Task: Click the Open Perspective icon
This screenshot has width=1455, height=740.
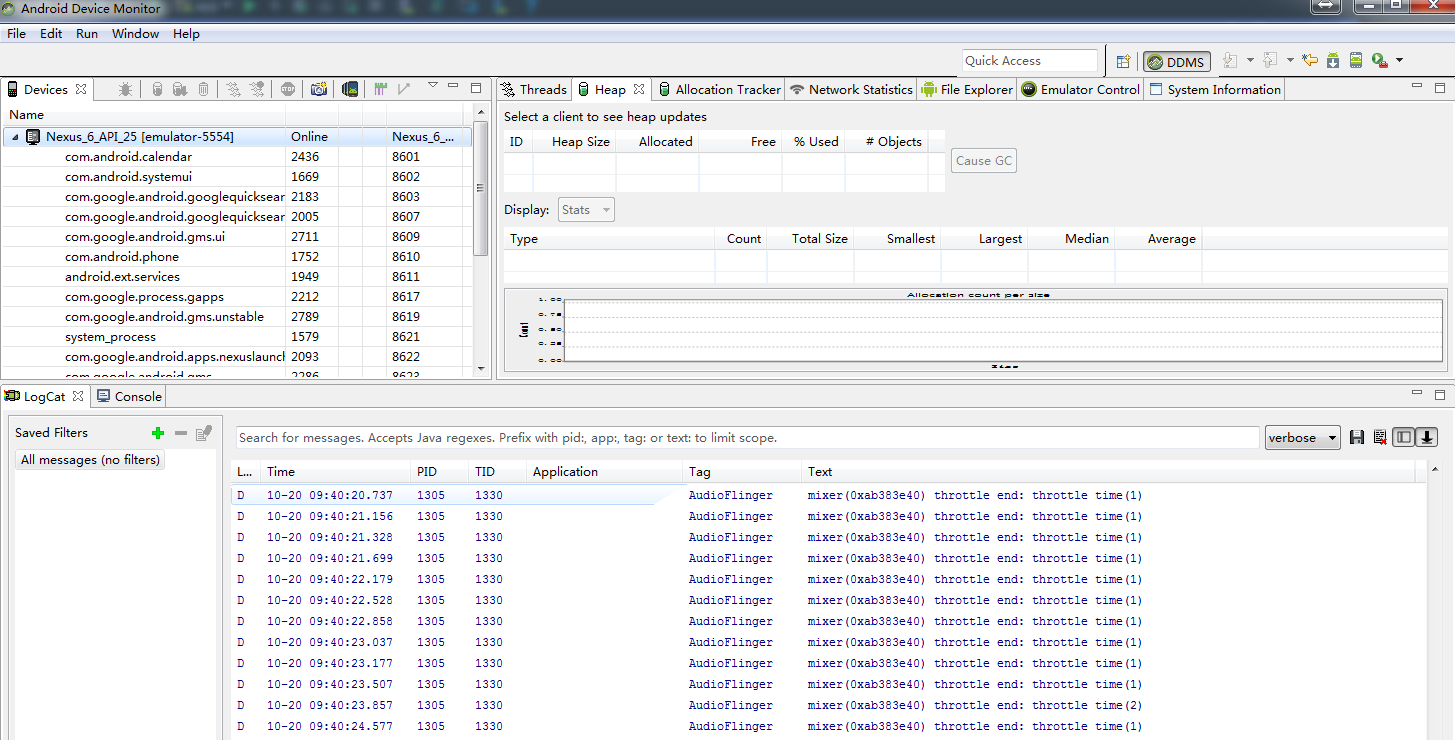Action: tap(1123, 61)
